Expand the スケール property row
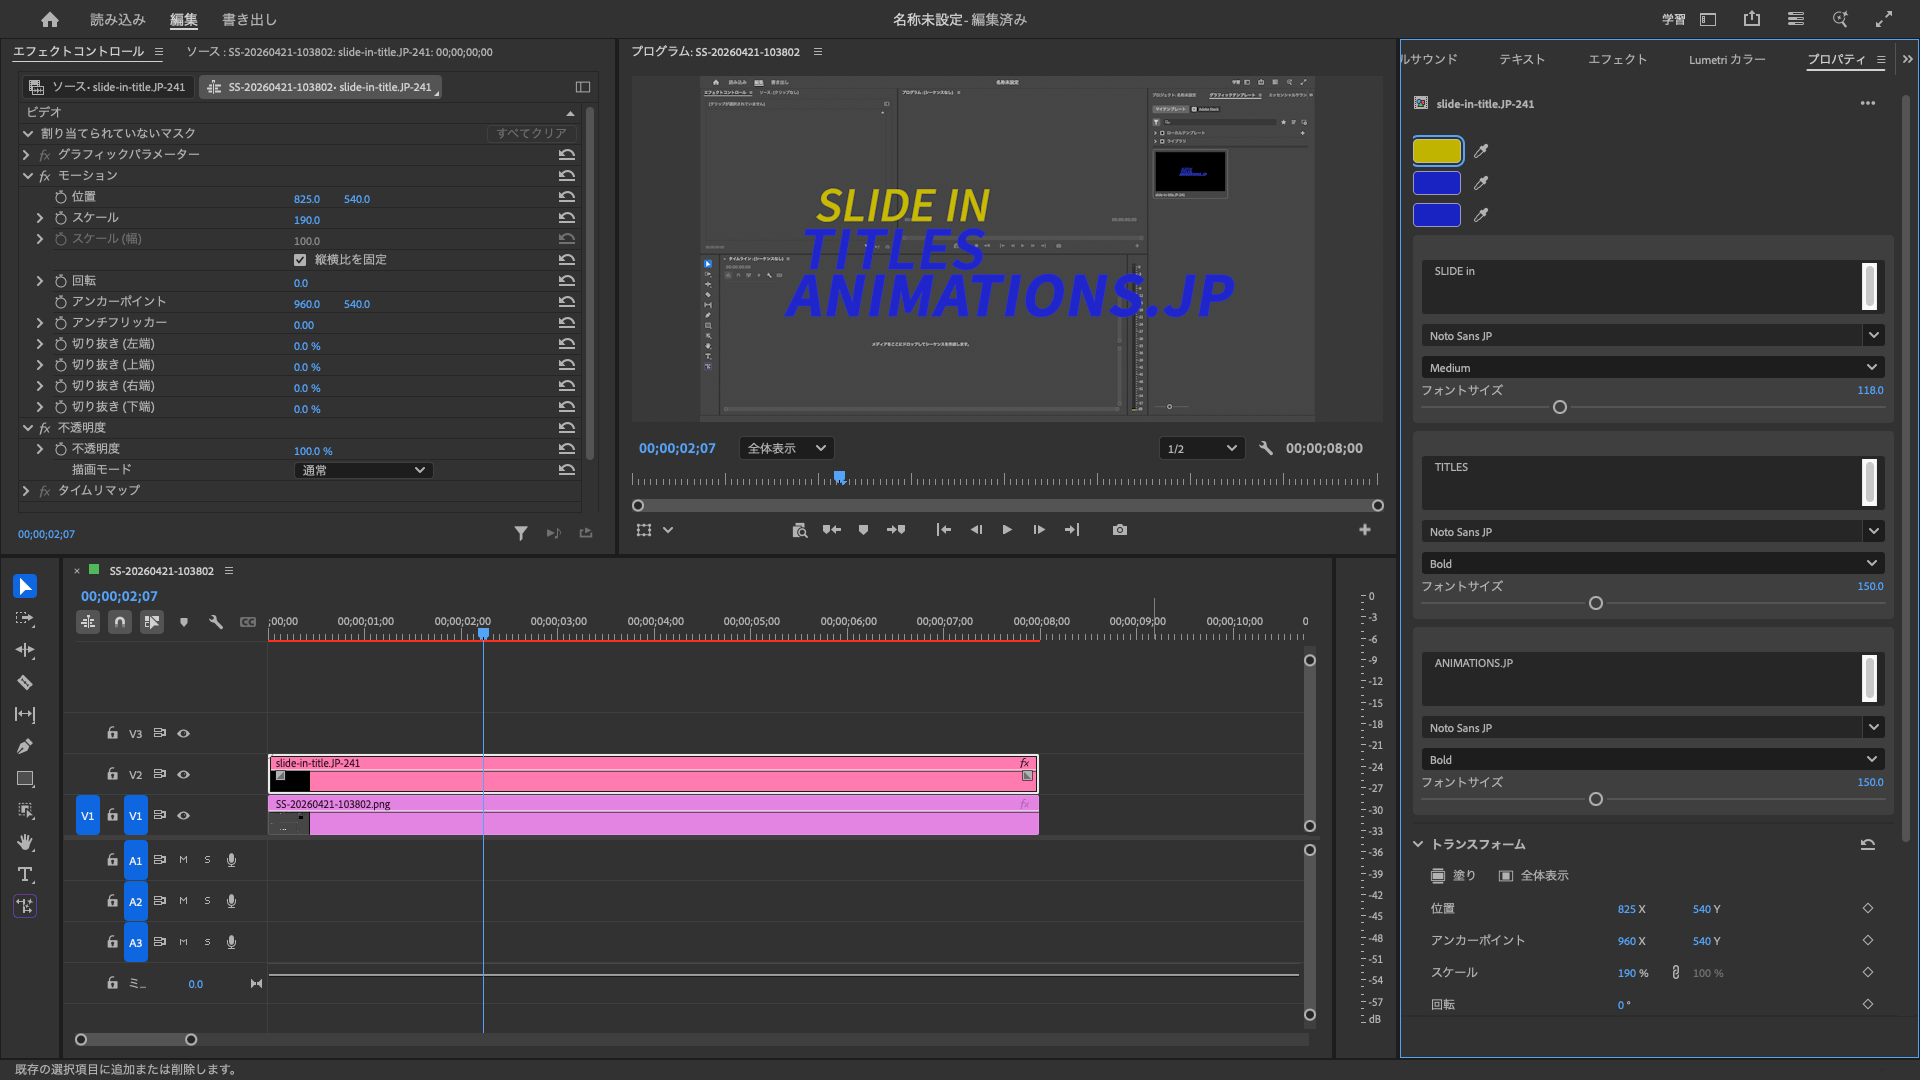Image resolution: width=1920 pixels, height=1080 pixels. pos(40,218)
